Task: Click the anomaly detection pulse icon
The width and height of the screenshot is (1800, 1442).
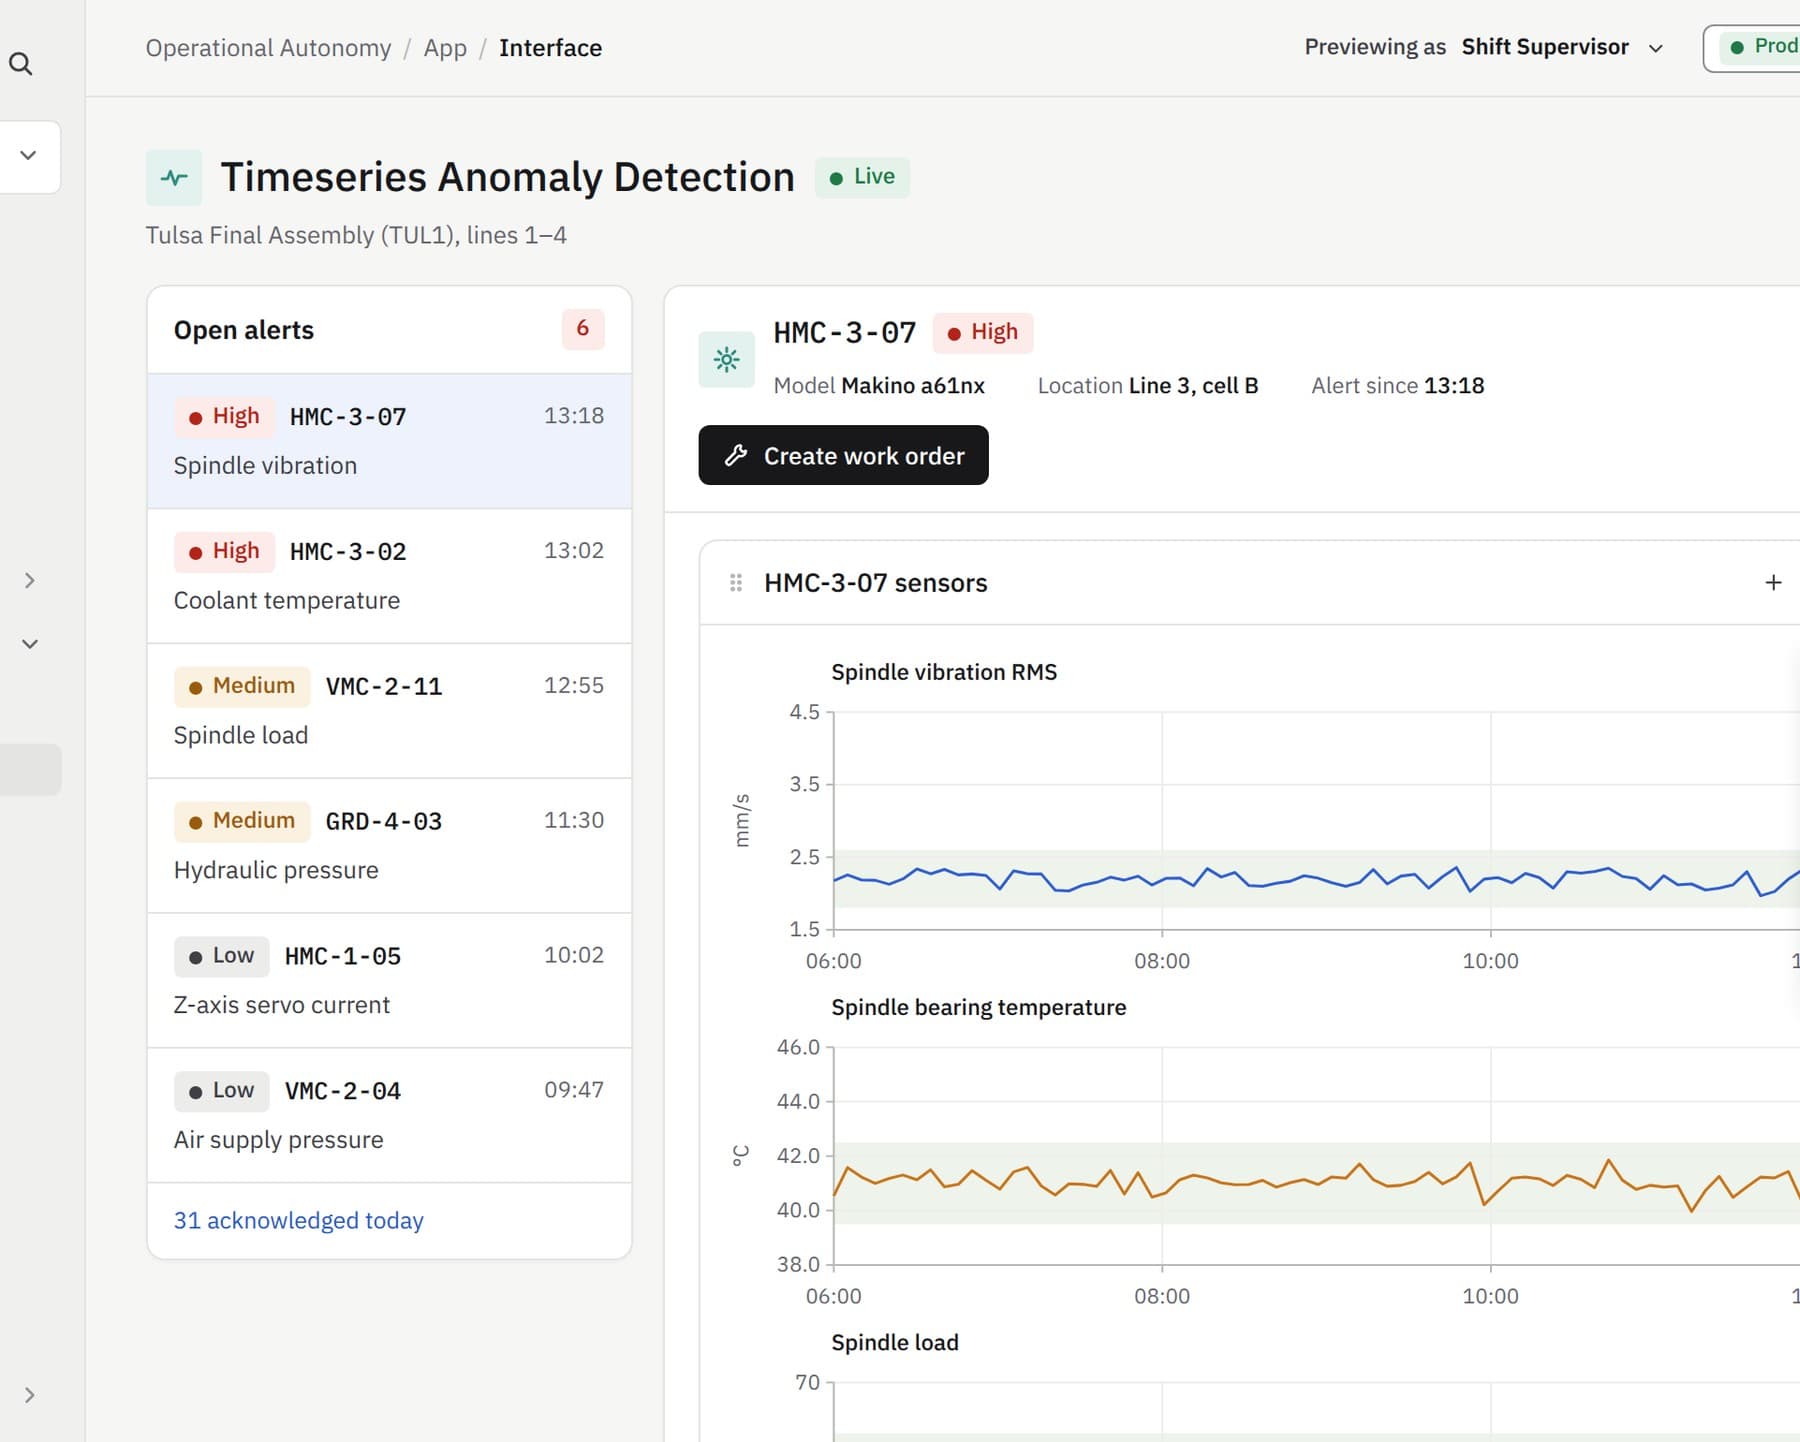Action: [x=174, y=178]
